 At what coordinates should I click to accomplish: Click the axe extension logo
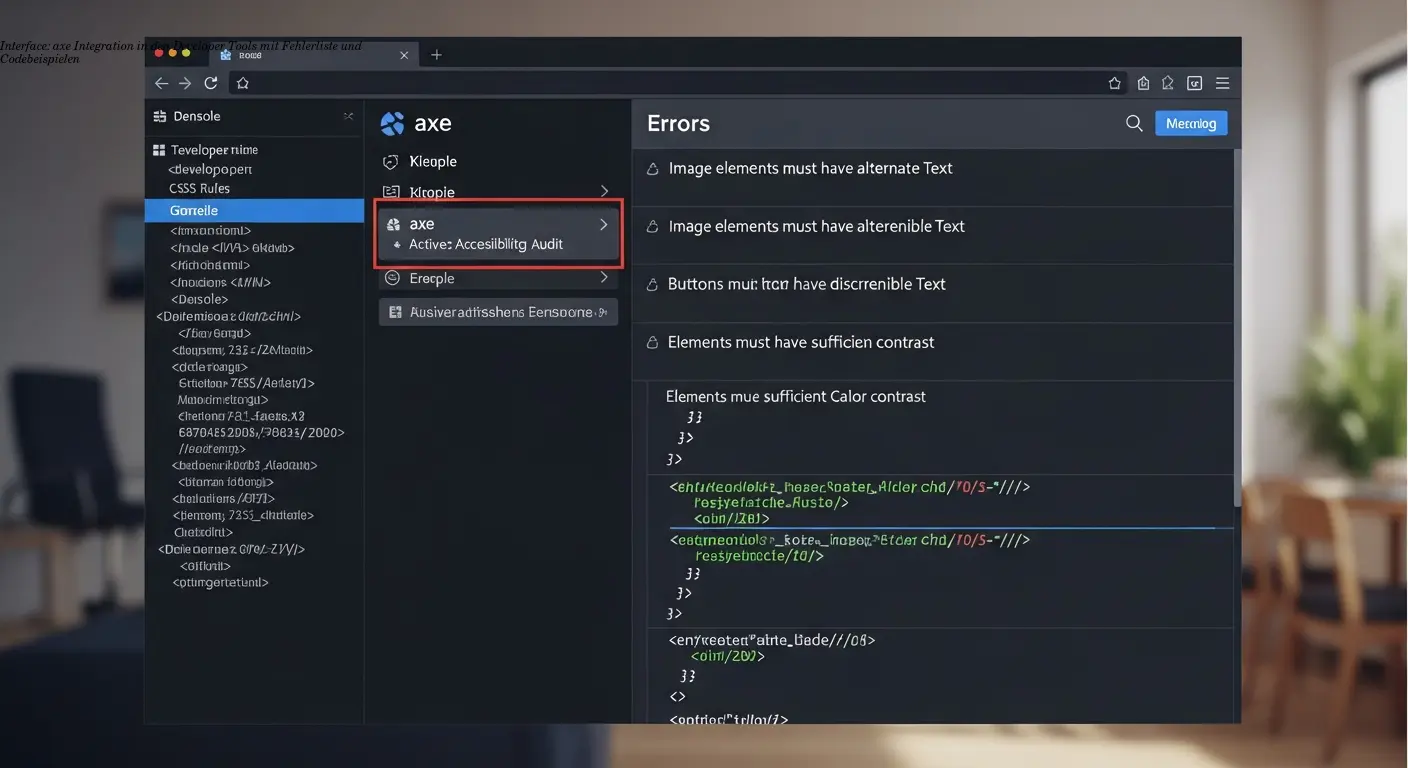point(391,123)
